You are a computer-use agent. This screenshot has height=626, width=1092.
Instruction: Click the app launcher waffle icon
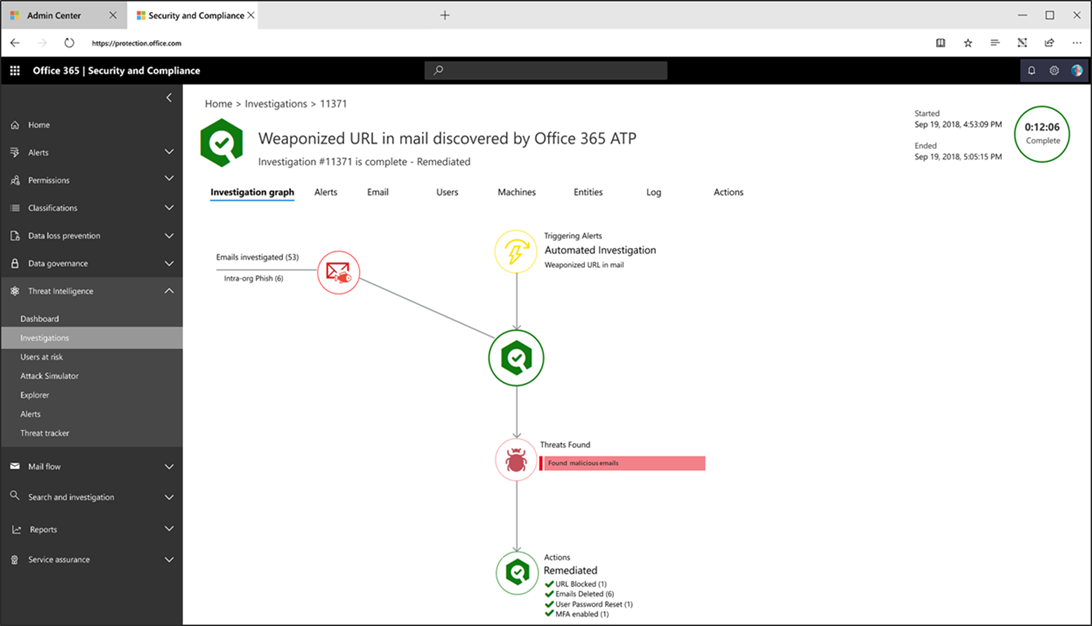click(15, 71)
